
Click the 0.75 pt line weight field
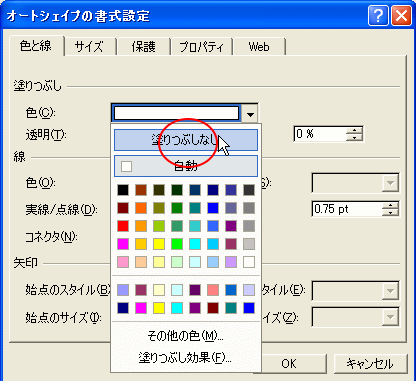point(347,209)
